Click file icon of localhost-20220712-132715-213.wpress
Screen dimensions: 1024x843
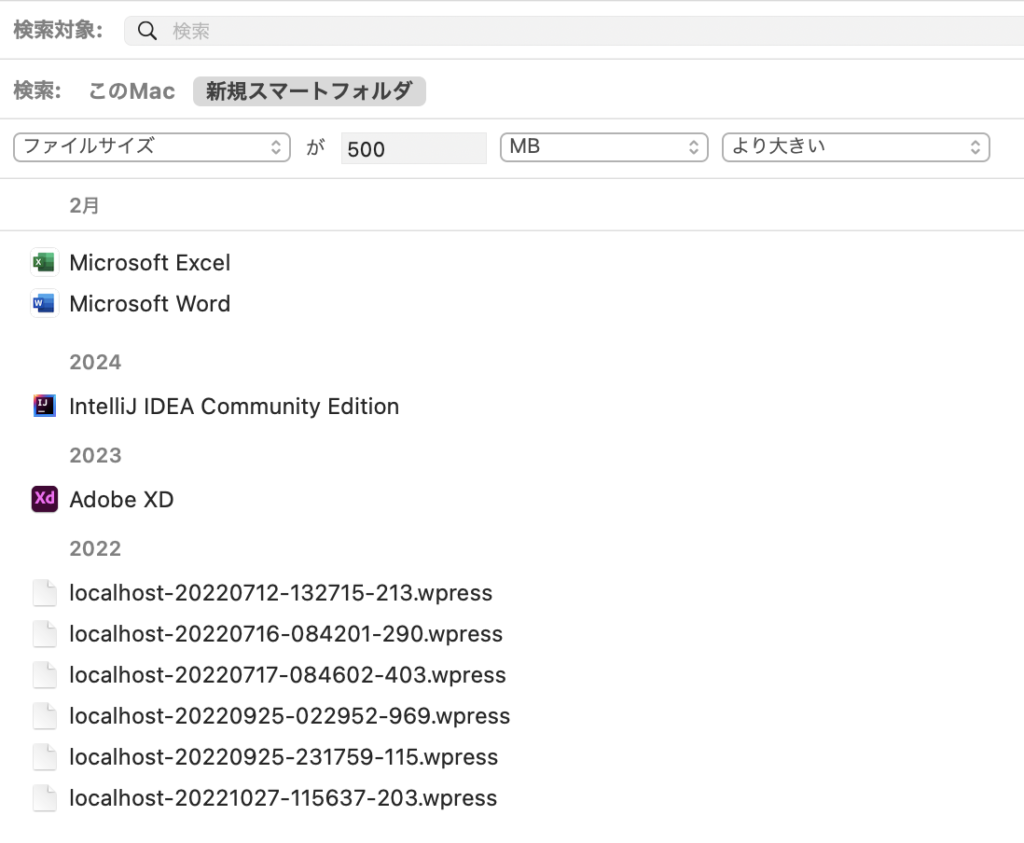(x=44, y=593)
